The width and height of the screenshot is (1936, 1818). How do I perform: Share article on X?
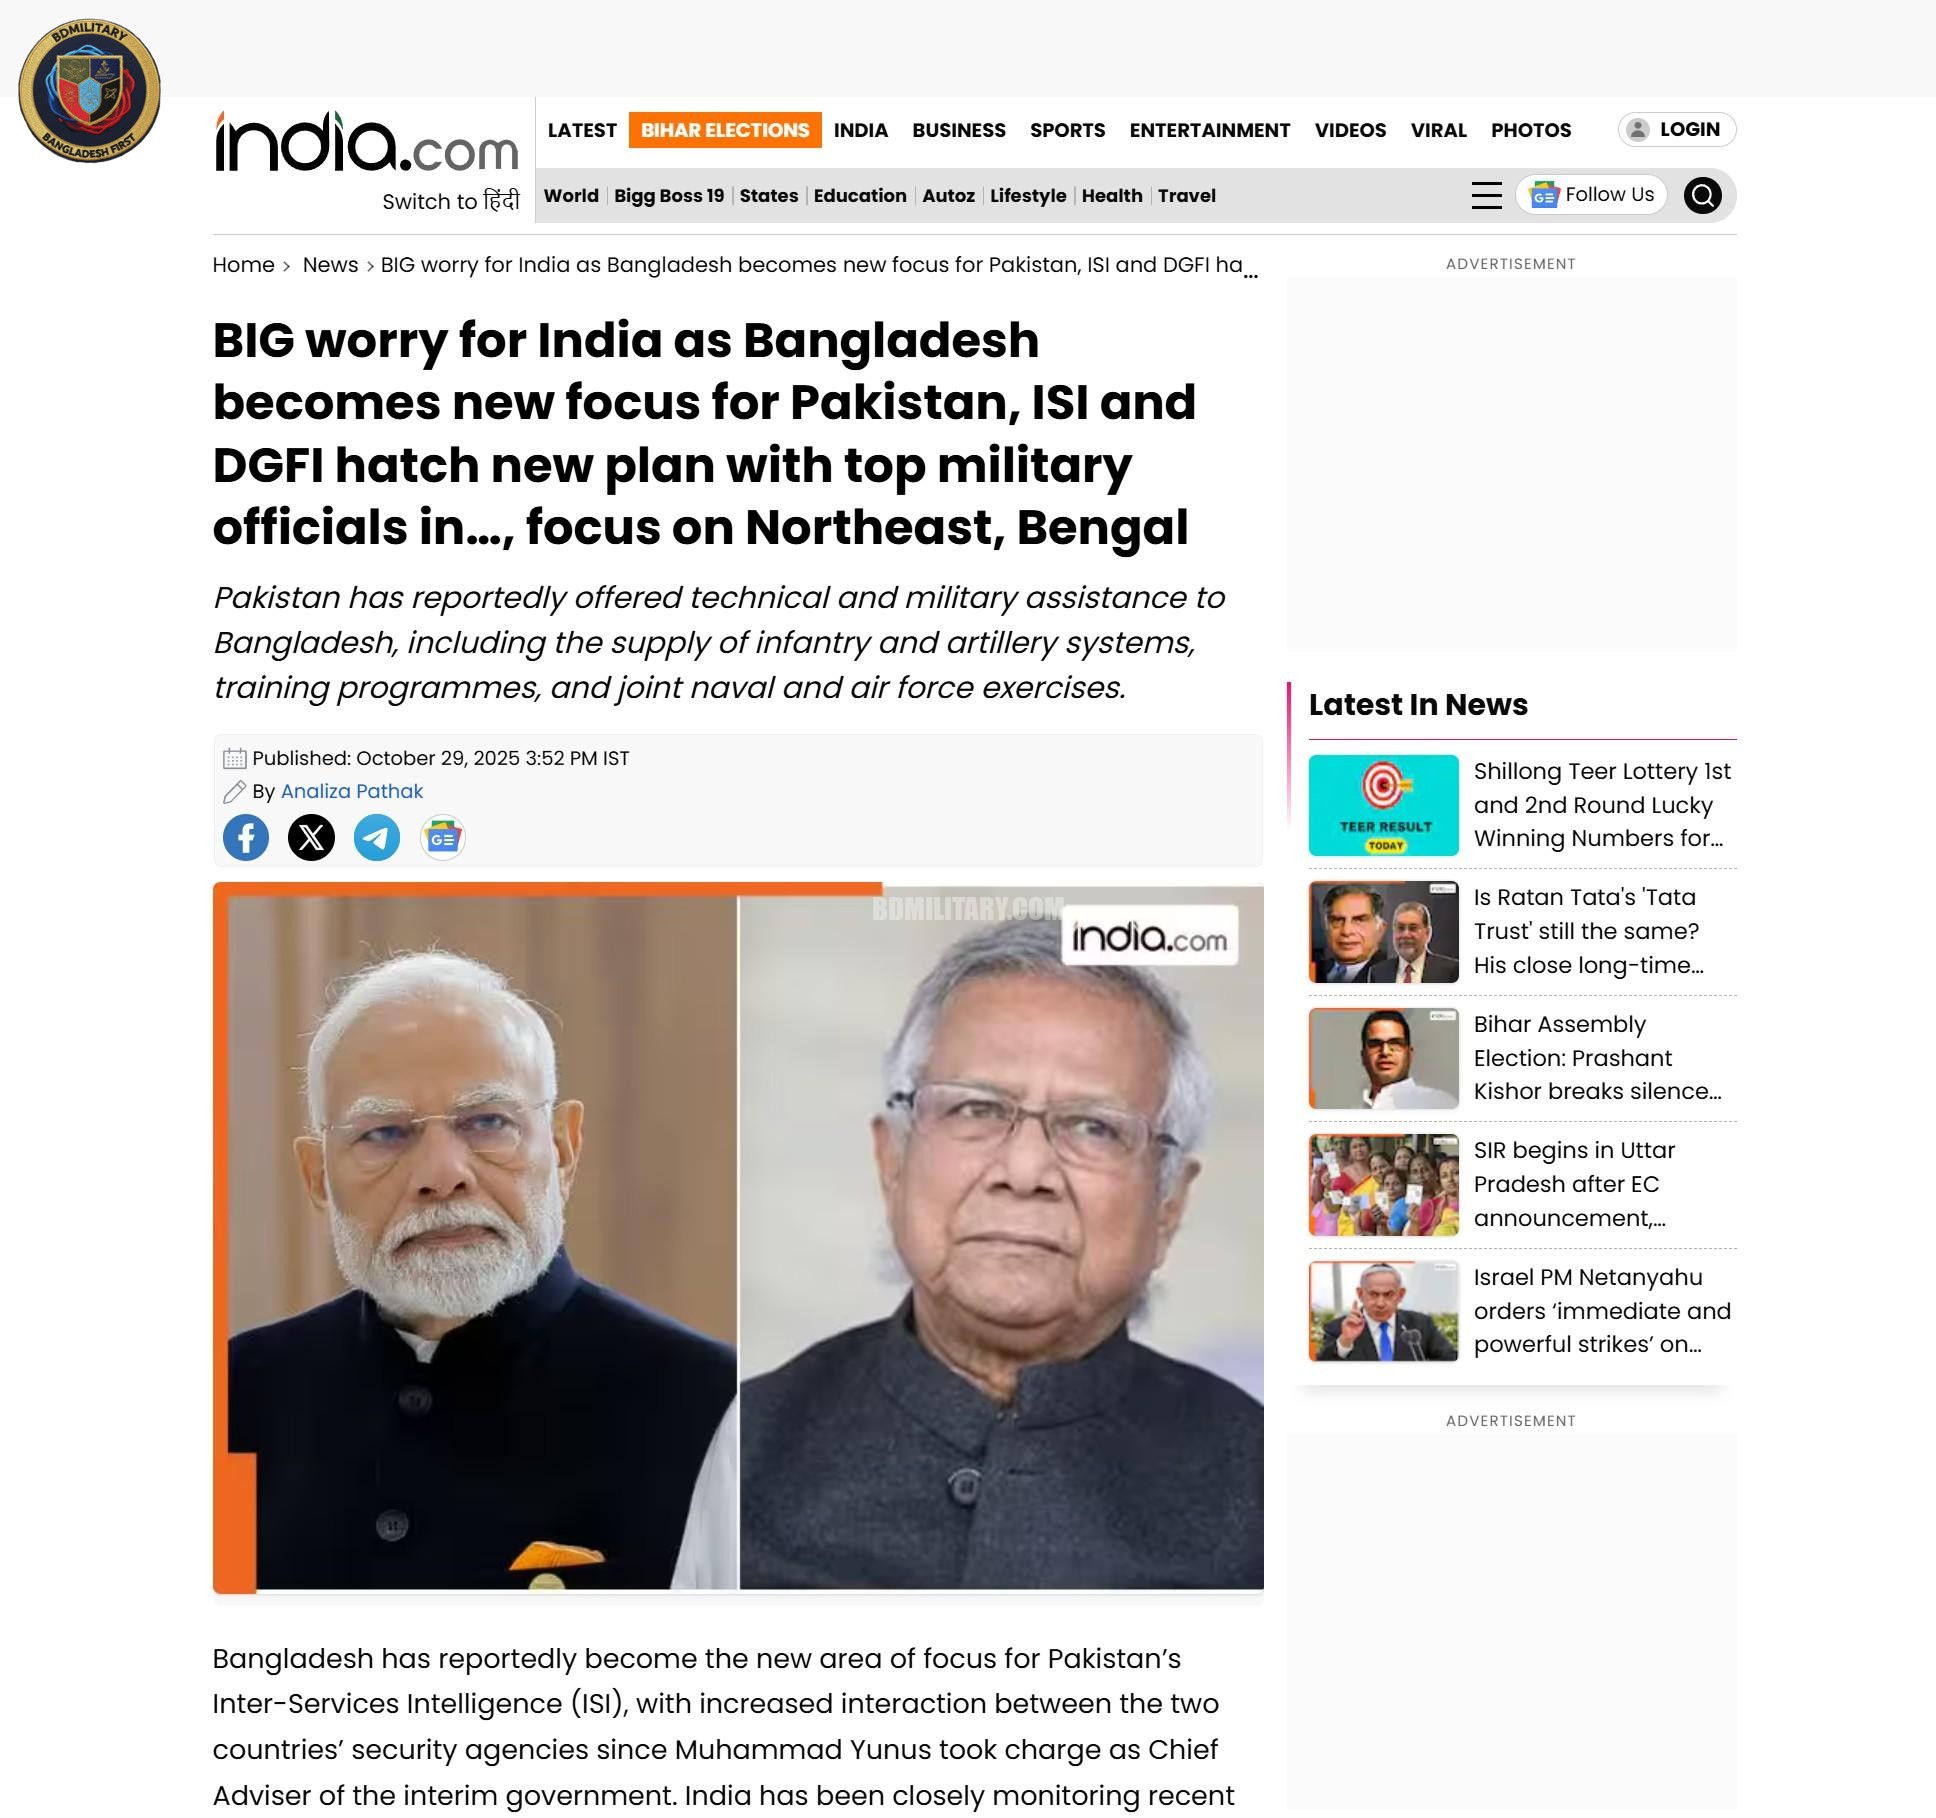[x=311, y=837]
